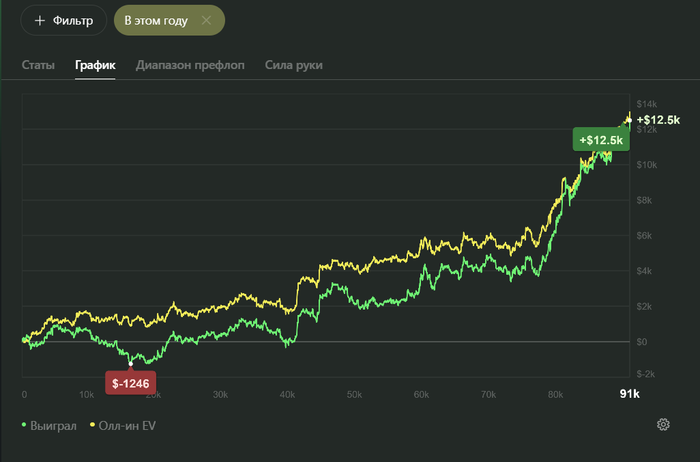Viewport: 700px width, 462px height.
Task: Click the 70k x-axis label
Action: click(488, 395)
